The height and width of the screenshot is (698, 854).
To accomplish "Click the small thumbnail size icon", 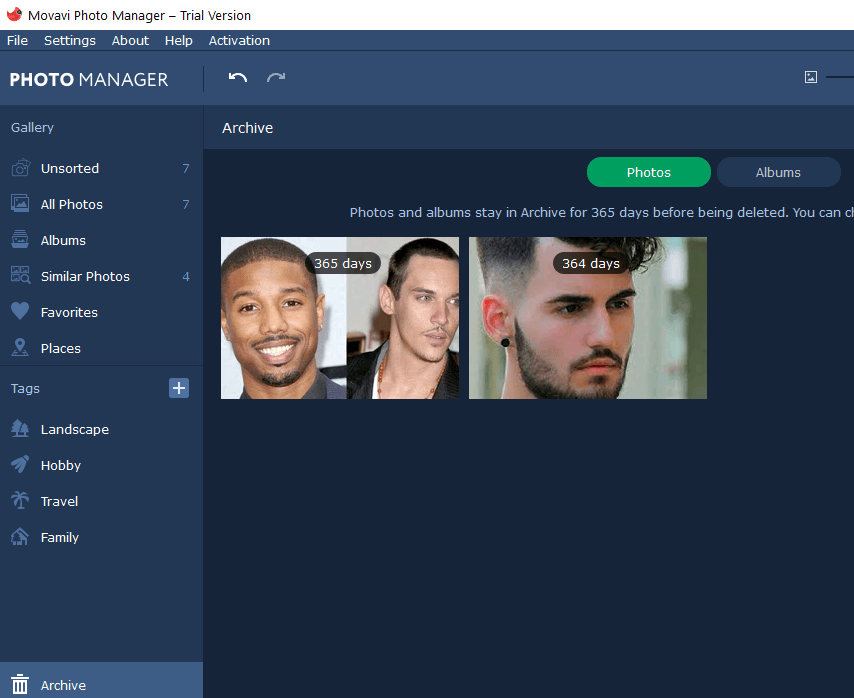I will click(x=811, y=77).
